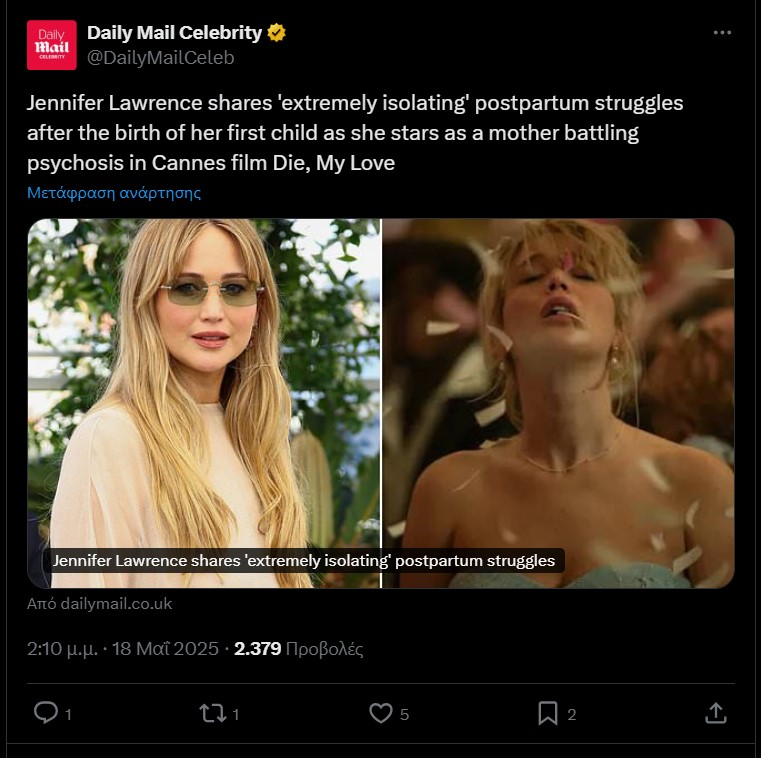
Task: Like the post with the heart icon
Action: (x=381, y=712)
